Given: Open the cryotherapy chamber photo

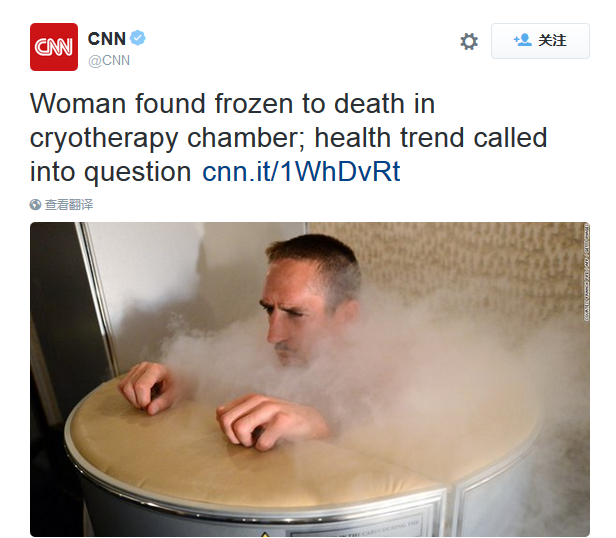Looking at the screenshot, I should pyautogui.click(x=310, y=379).
